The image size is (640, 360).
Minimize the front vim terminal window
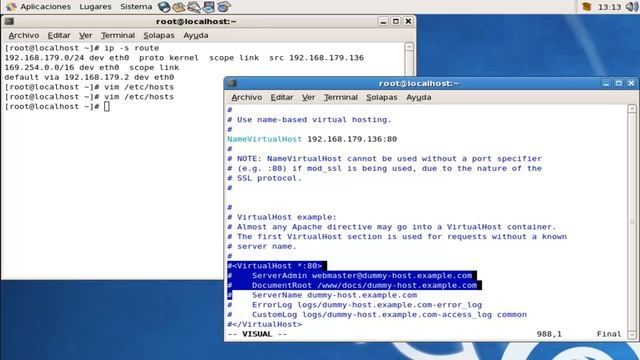point(606,83)
